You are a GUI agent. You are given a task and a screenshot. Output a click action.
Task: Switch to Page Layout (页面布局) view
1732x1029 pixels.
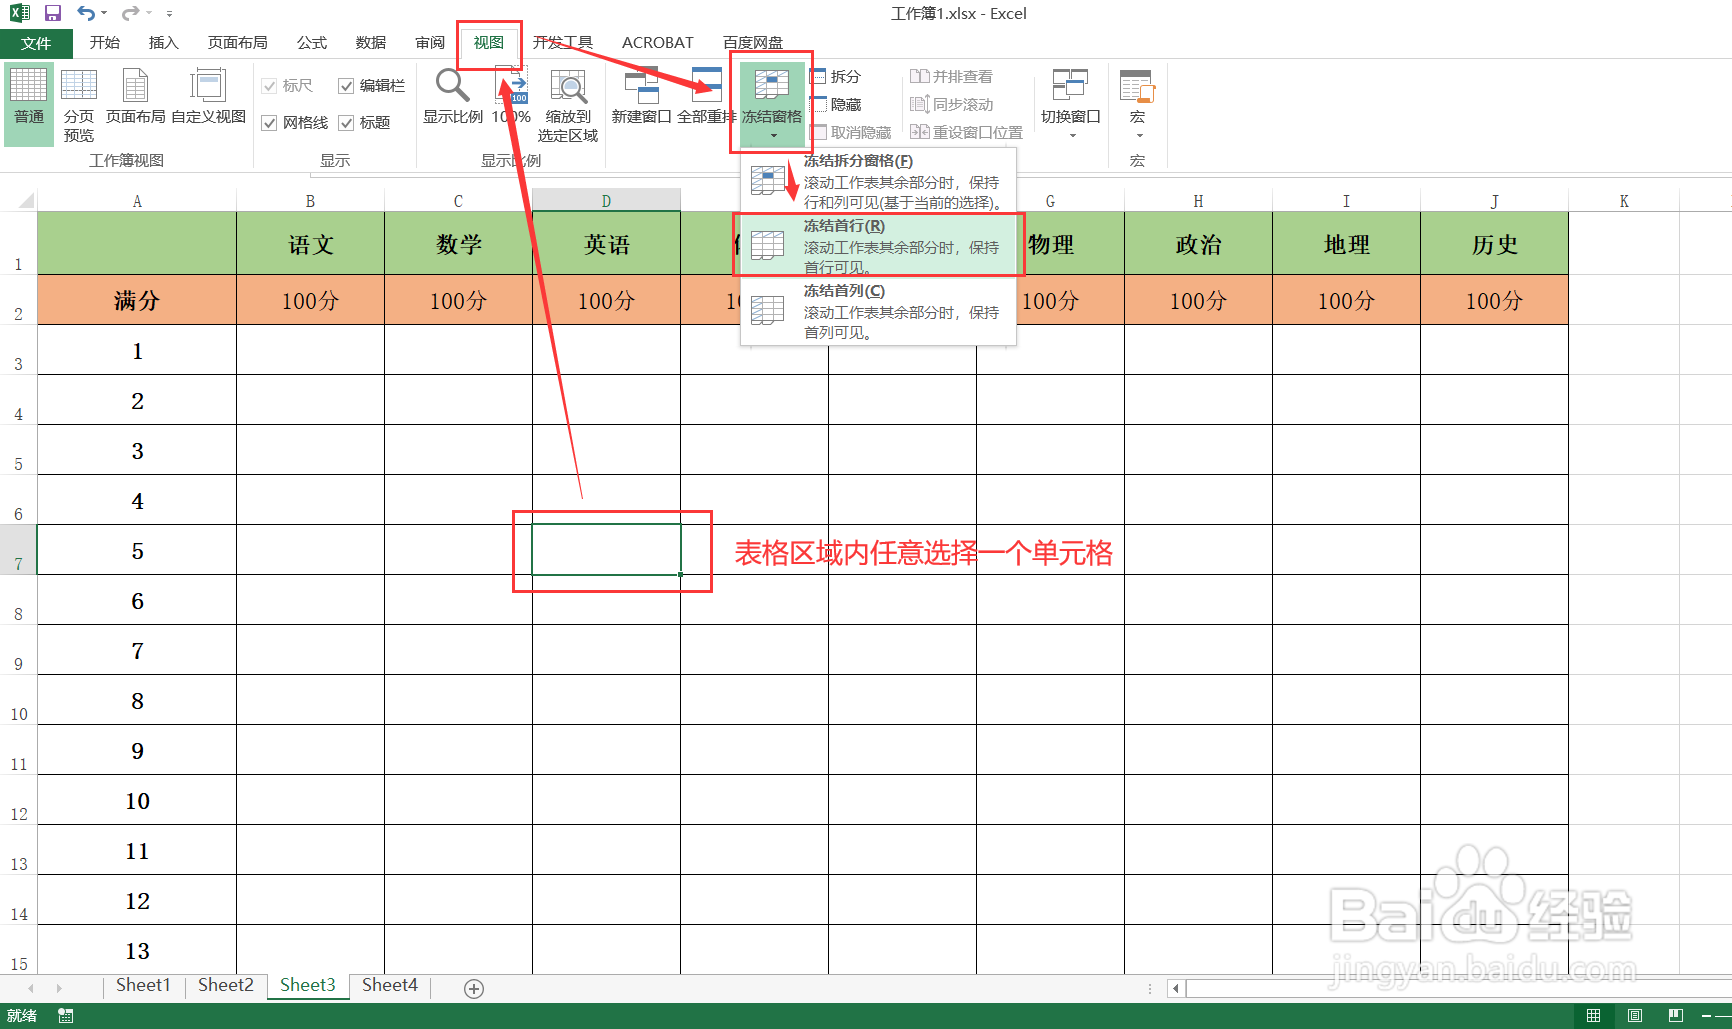[x=136, y=97]
